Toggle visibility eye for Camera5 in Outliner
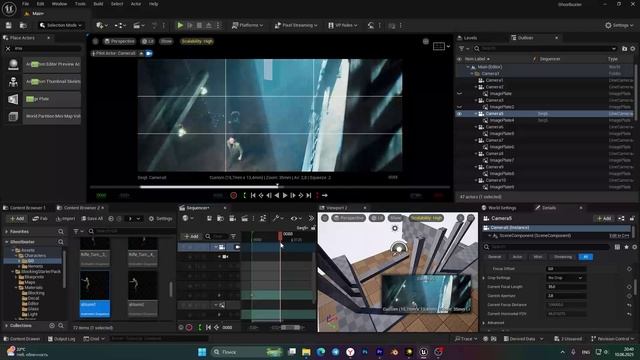640x360 pixels. click(460, 114)
